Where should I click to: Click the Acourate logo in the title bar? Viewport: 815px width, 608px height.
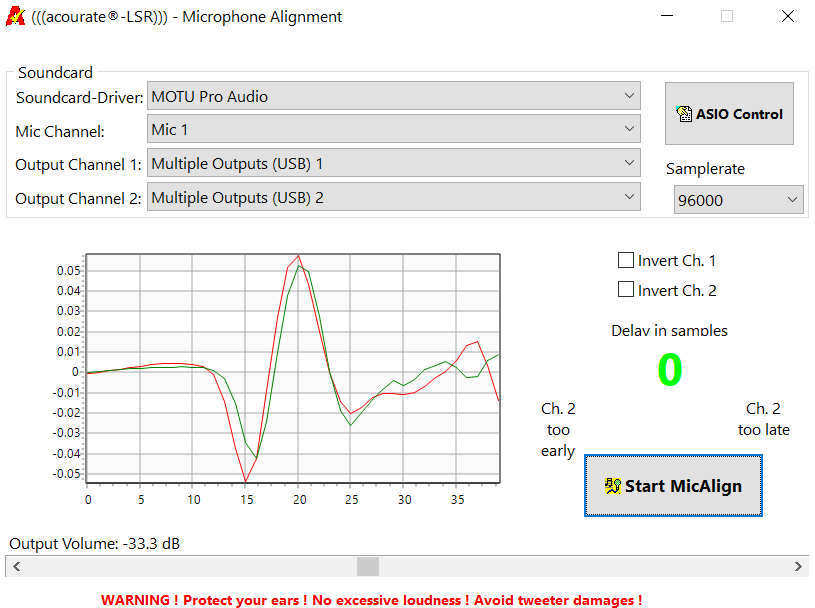pyautogui.click(x=14, y=16)
